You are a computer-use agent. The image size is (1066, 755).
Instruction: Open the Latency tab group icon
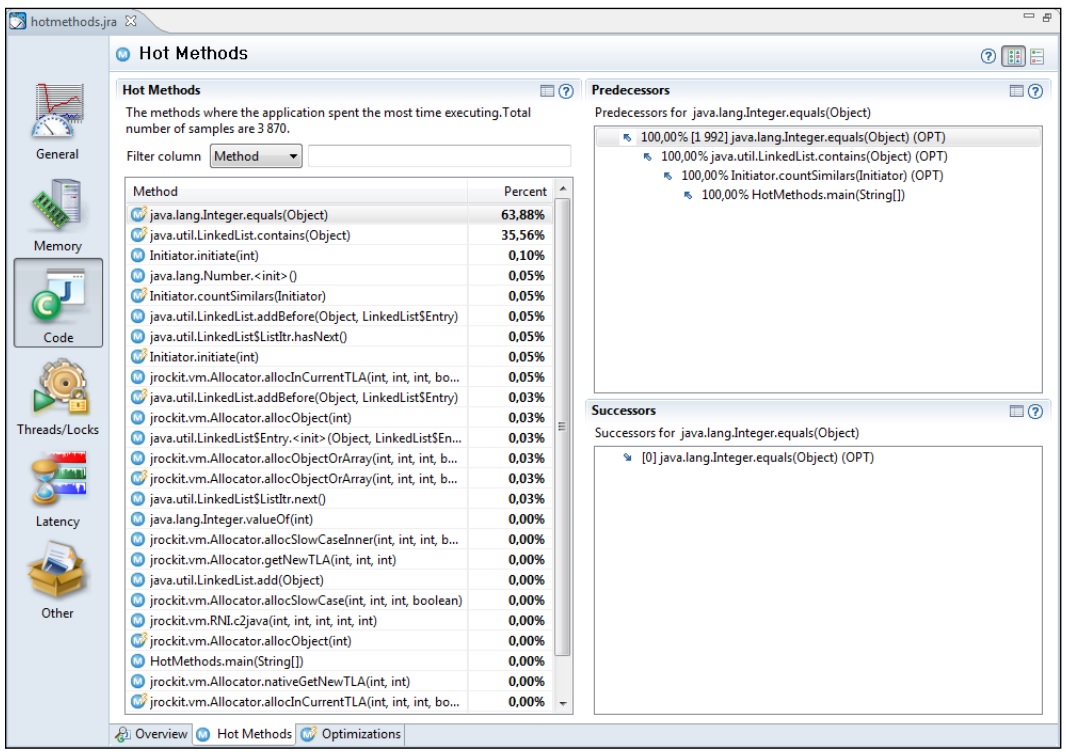point(58,488)
